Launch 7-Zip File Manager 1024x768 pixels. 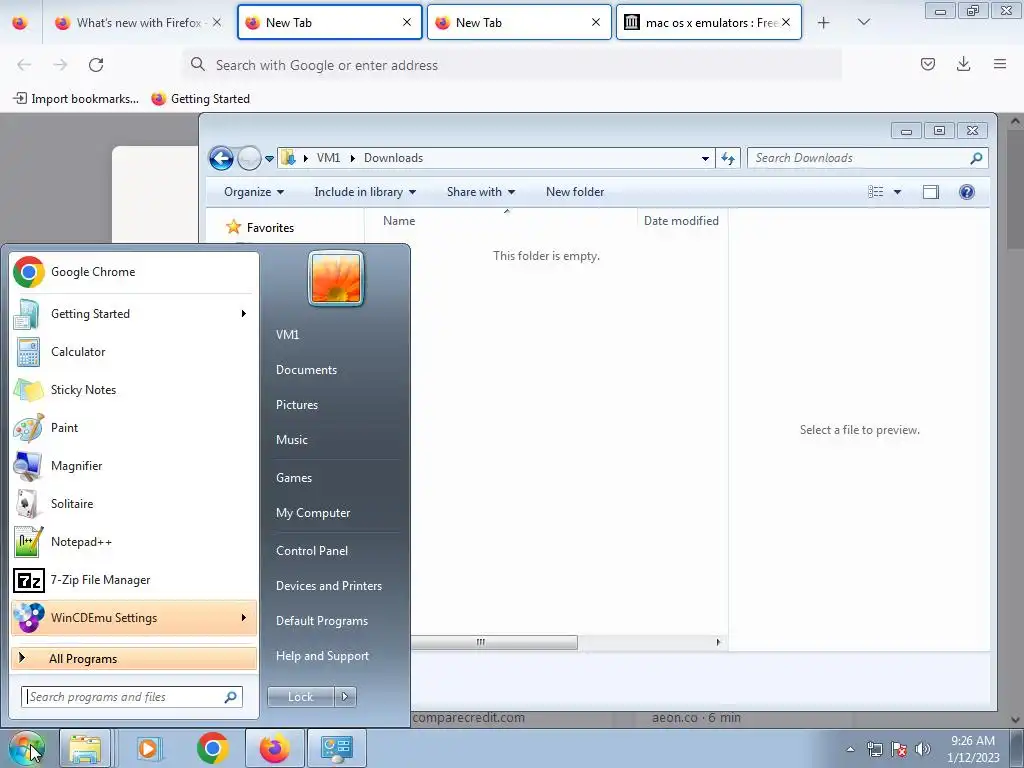point(134,580)
